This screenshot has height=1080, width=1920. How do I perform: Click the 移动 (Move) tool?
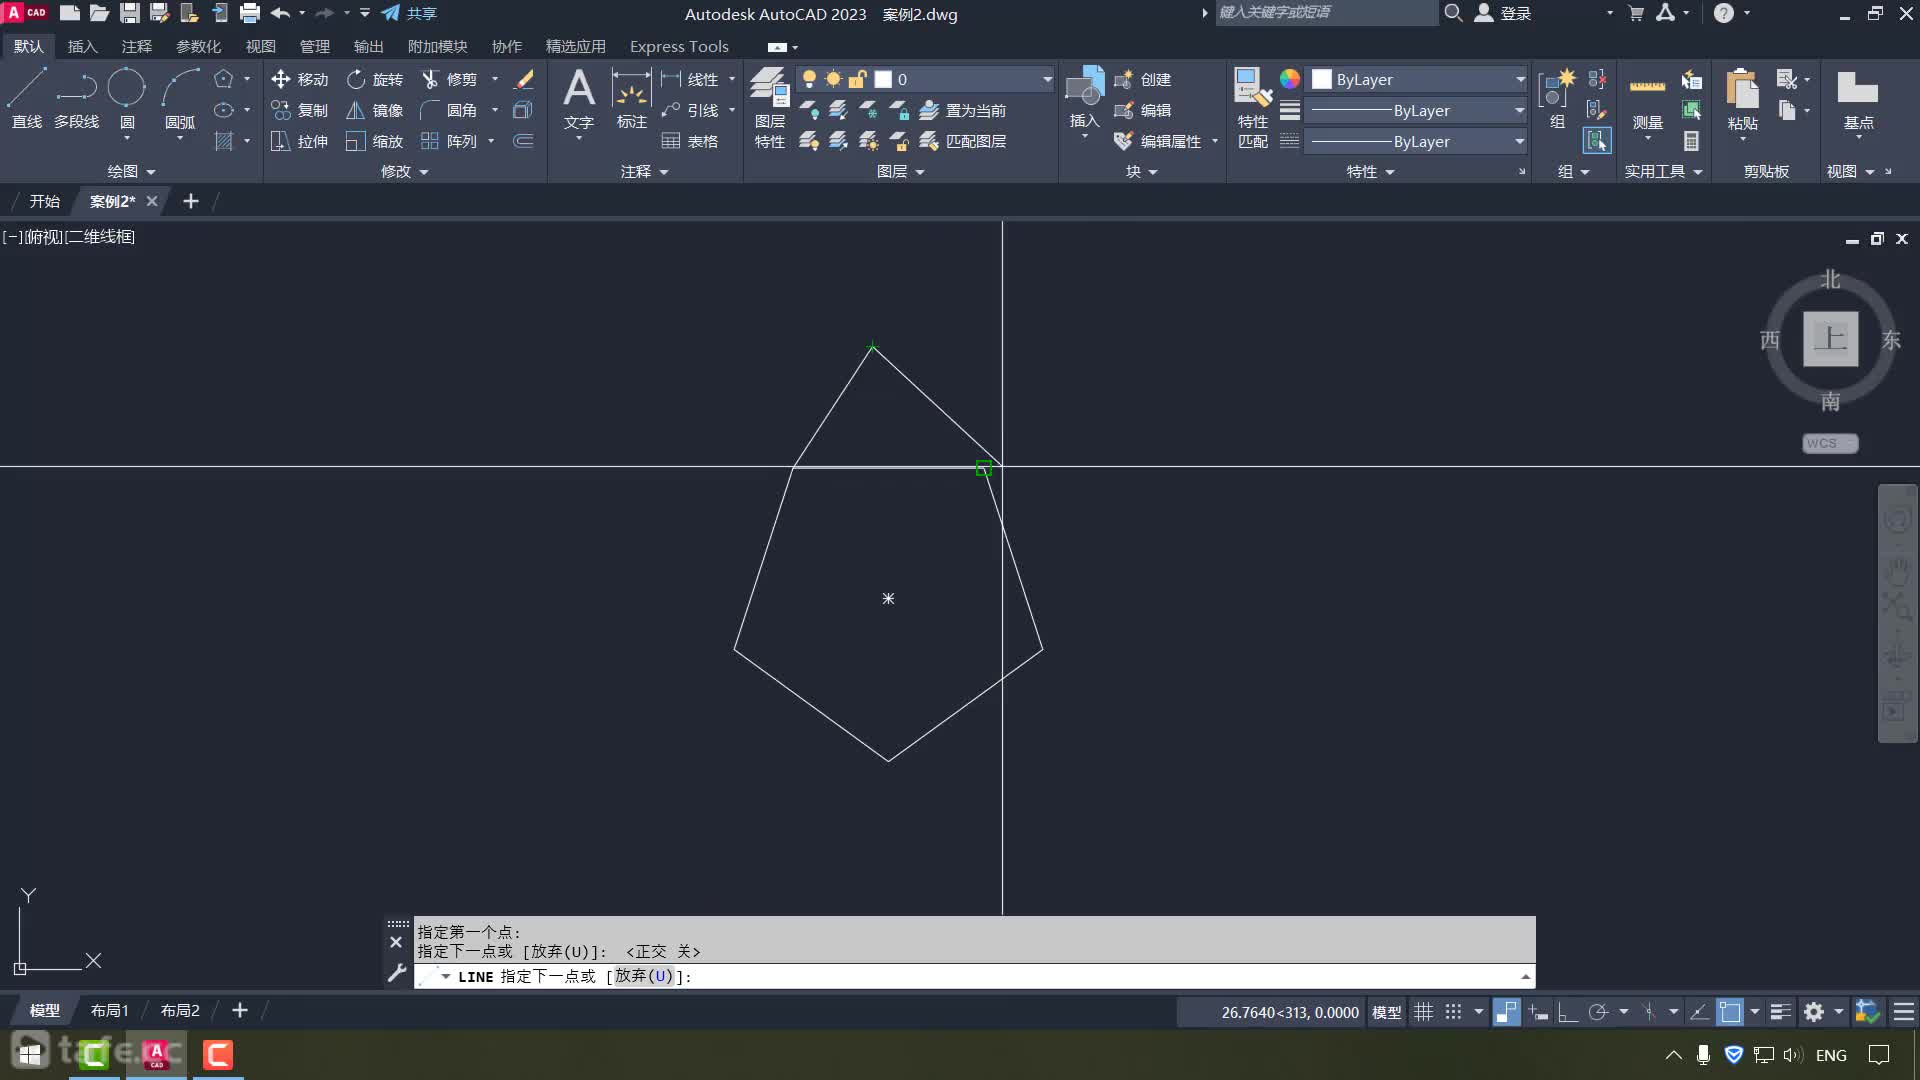(x=299, y=79)
